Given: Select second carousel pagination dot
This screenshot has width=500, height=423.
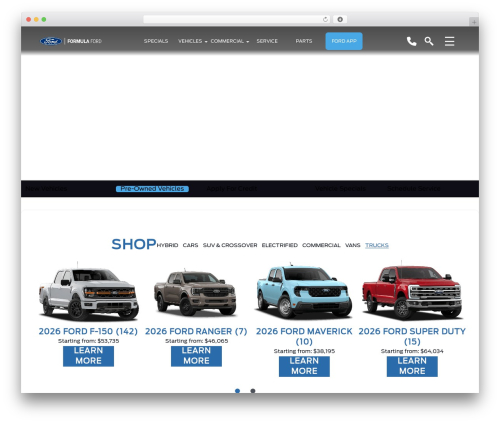Looking at the screenshot, I should tap(253, 391).
